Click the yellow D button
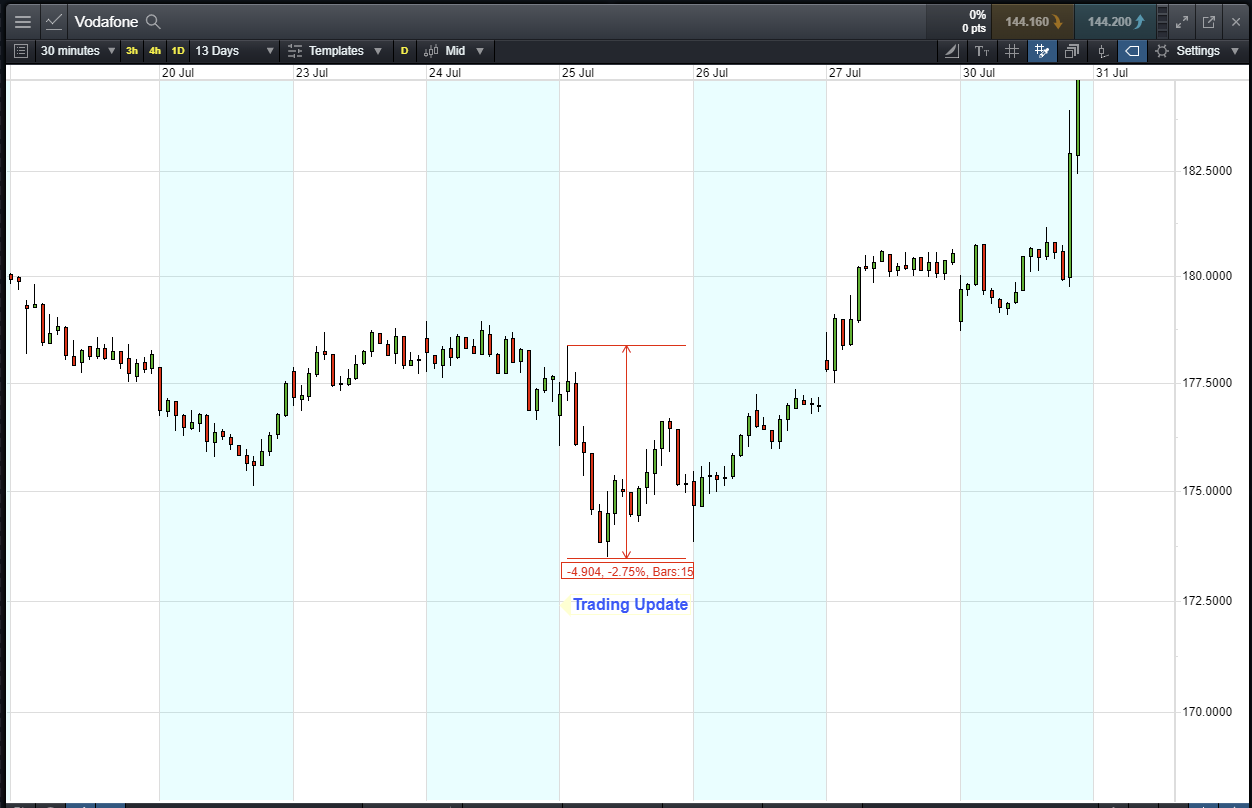1252x808 pixels. (405, 51)
